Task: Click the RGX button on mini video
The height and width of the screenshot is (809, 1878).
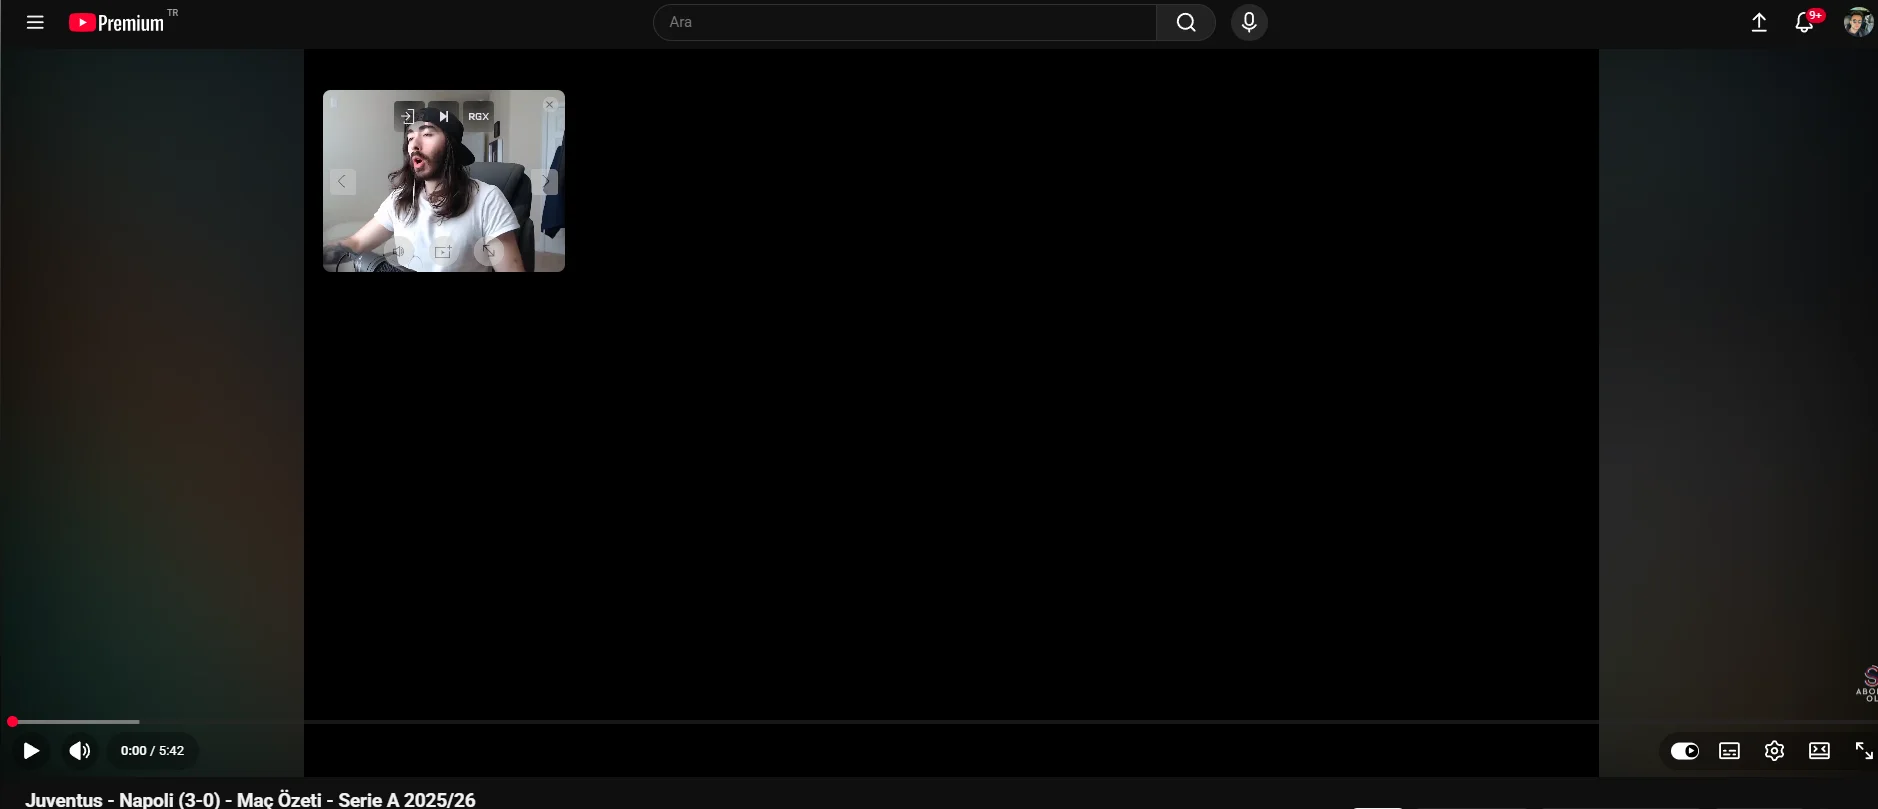Action: click(479, 116)
